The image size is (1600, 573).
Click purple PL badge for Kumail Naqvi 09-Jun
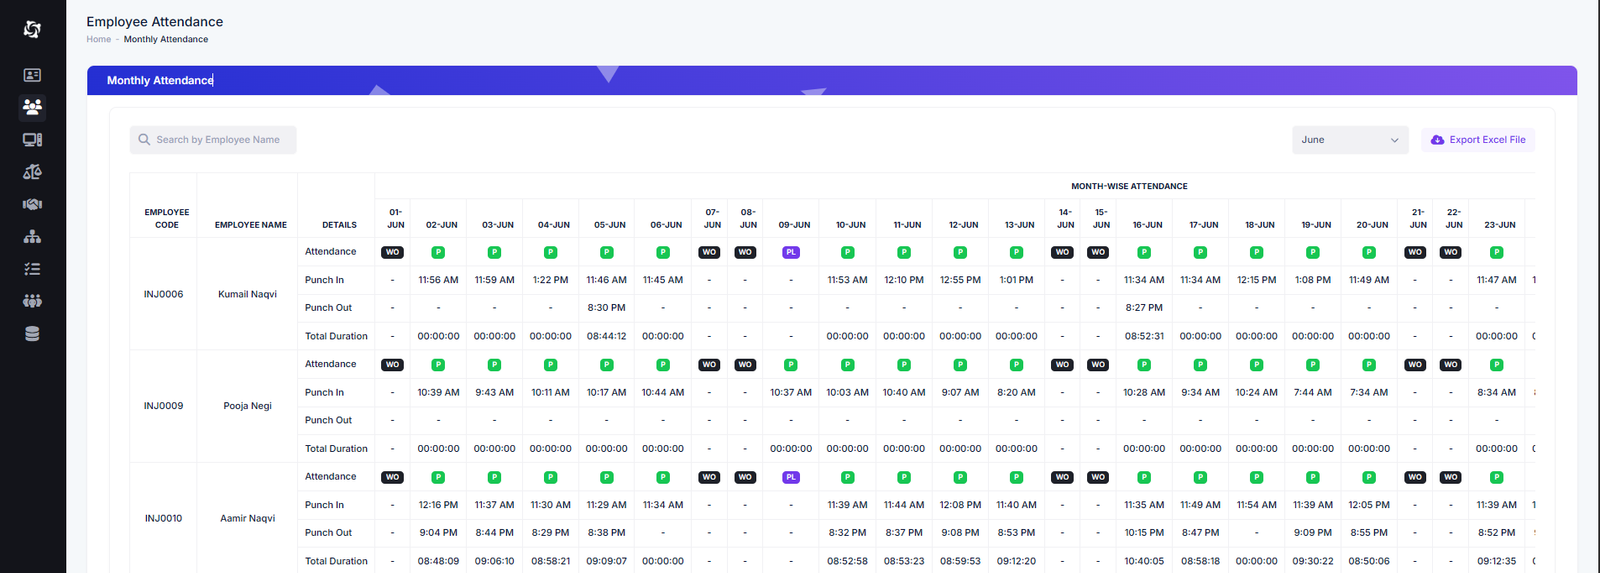pos(791,252)
